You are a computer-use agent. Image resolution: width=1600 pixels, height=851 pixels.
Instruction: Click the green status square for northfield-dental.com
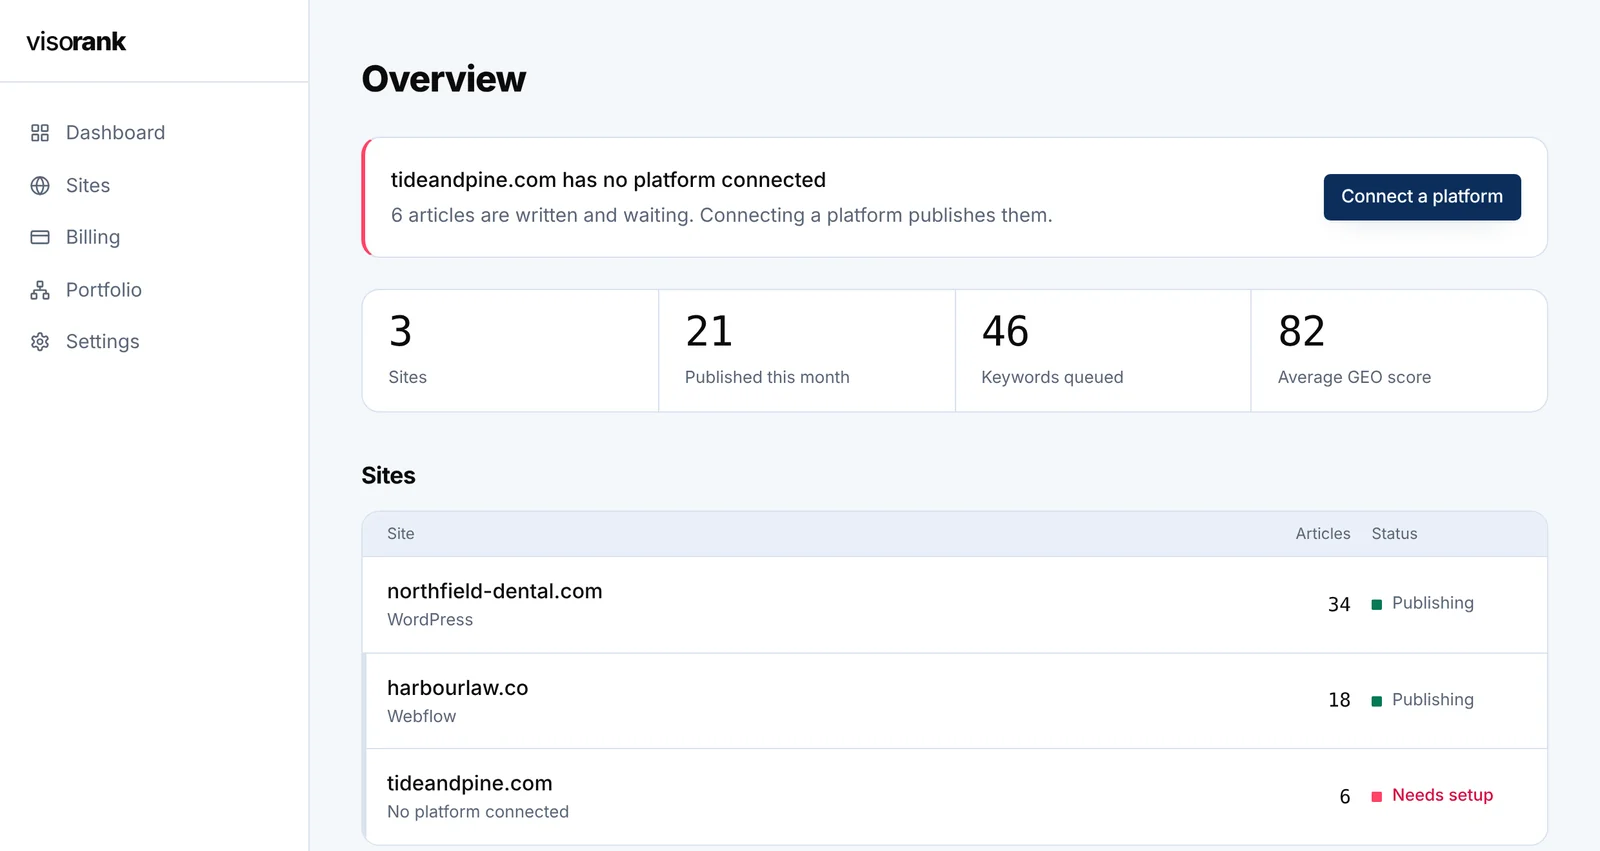pos(1376,604)
